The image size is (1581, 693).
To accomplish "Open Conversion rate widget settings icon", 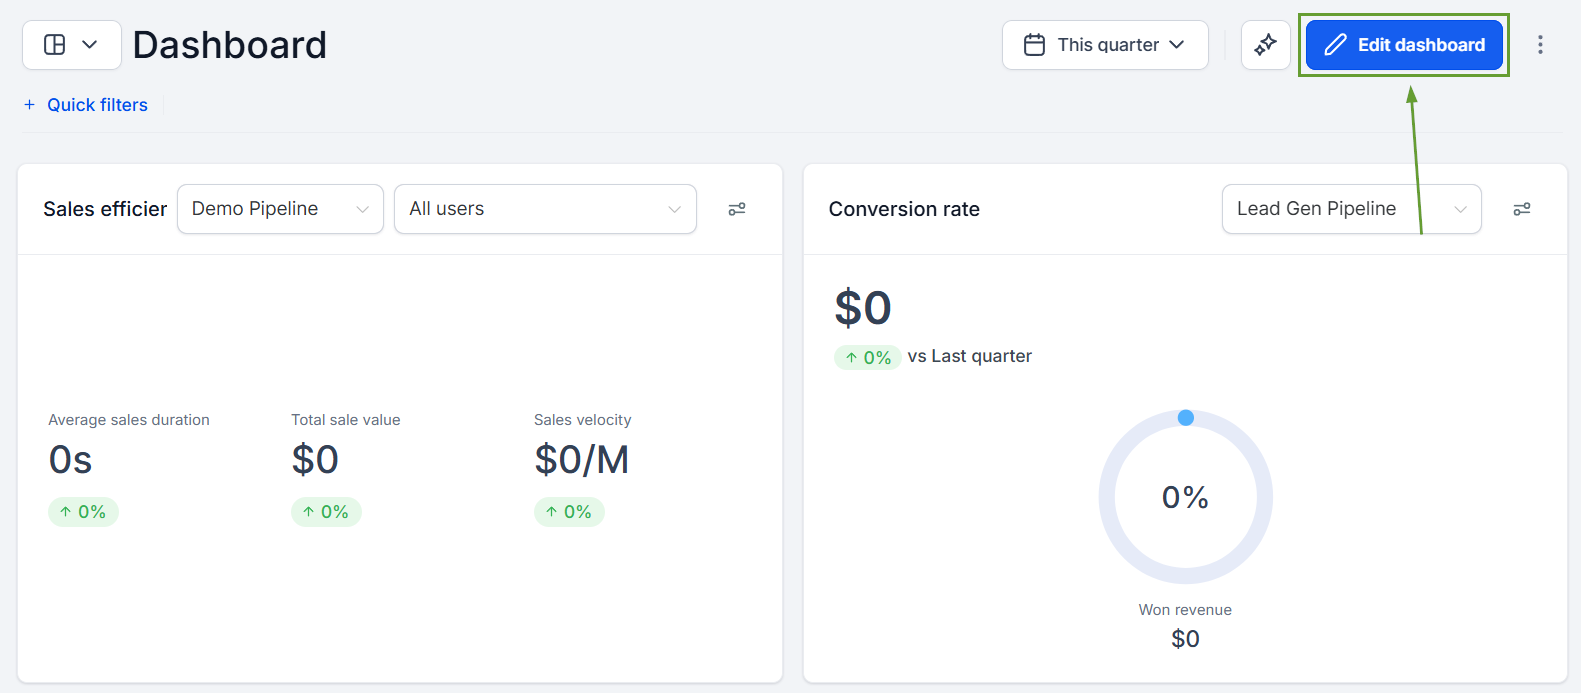I will tap(1522, 209).
